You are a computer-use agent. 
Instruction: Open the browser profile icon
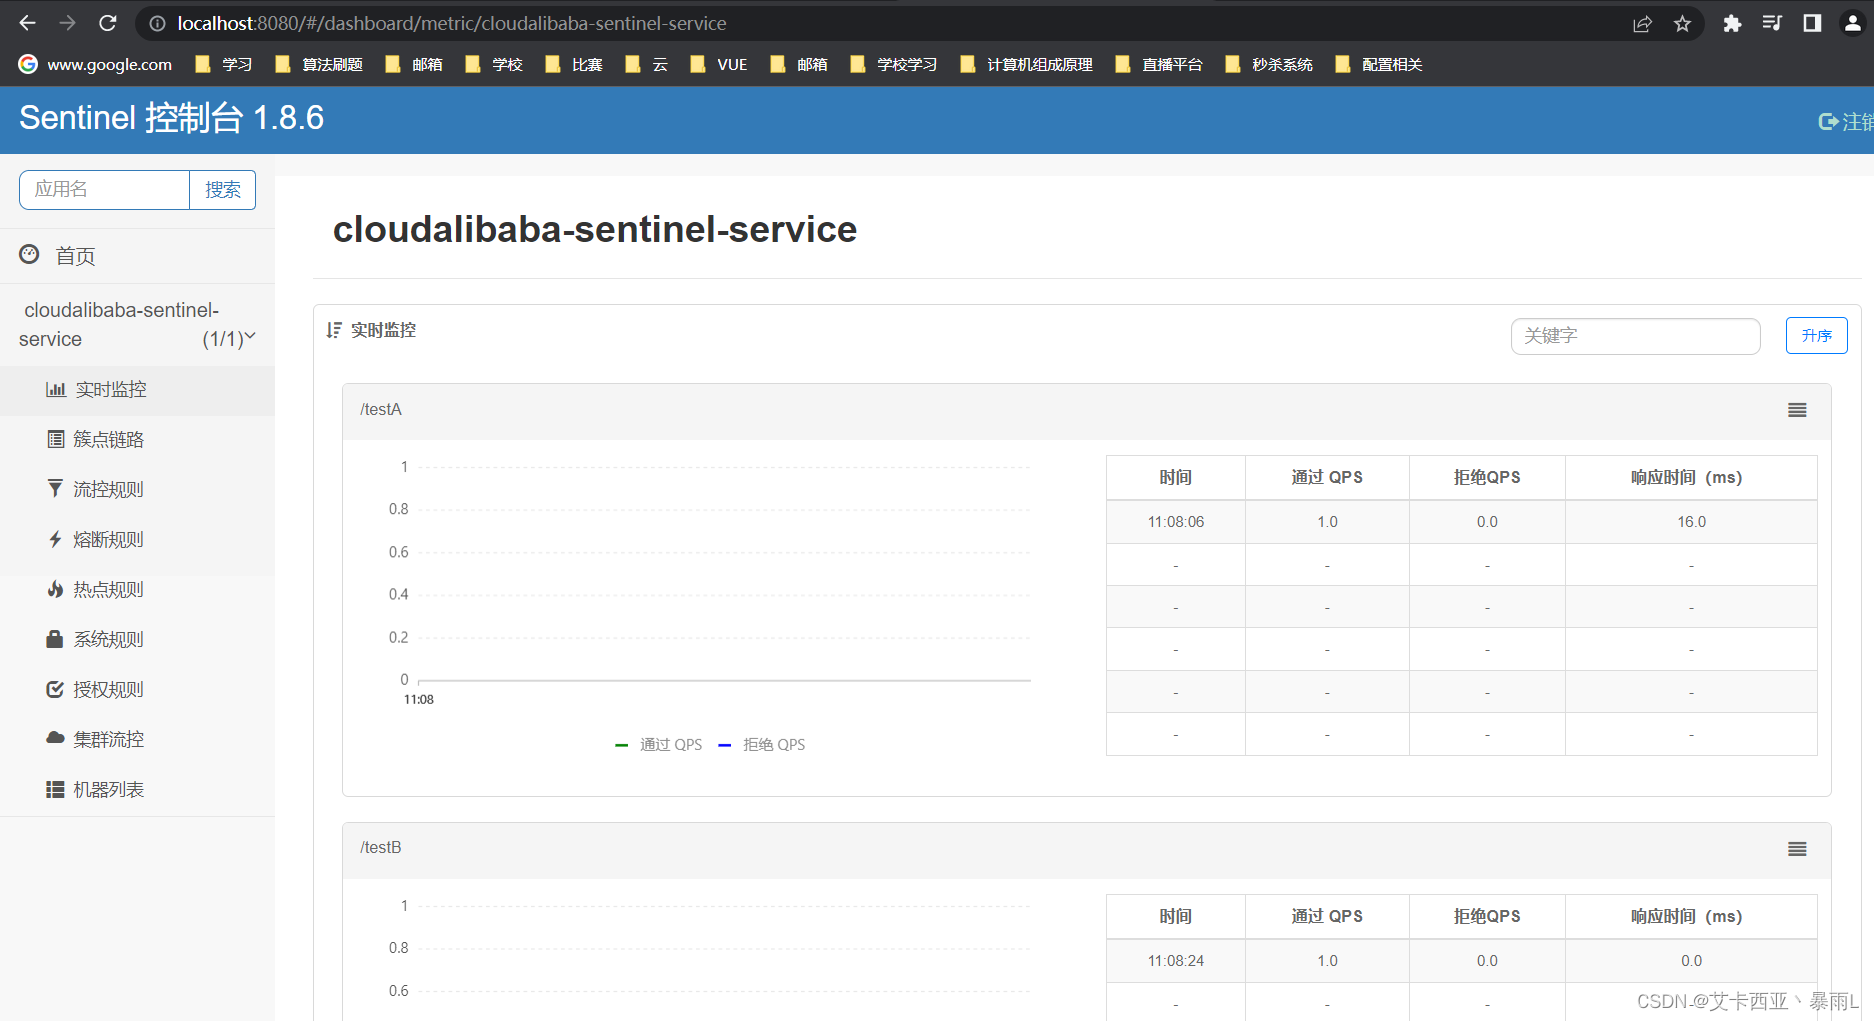1852,23
